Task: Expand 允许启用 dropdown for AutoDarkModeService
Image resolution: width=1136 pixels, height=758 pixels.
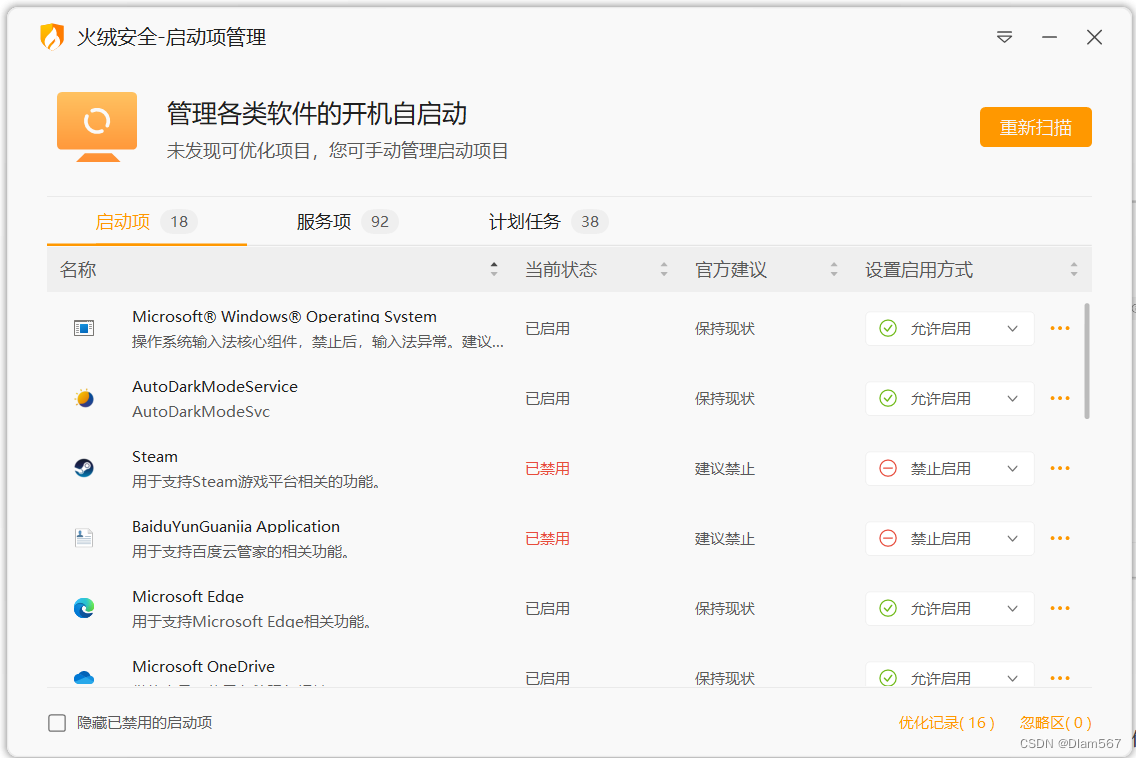Action: pos(950,399)
